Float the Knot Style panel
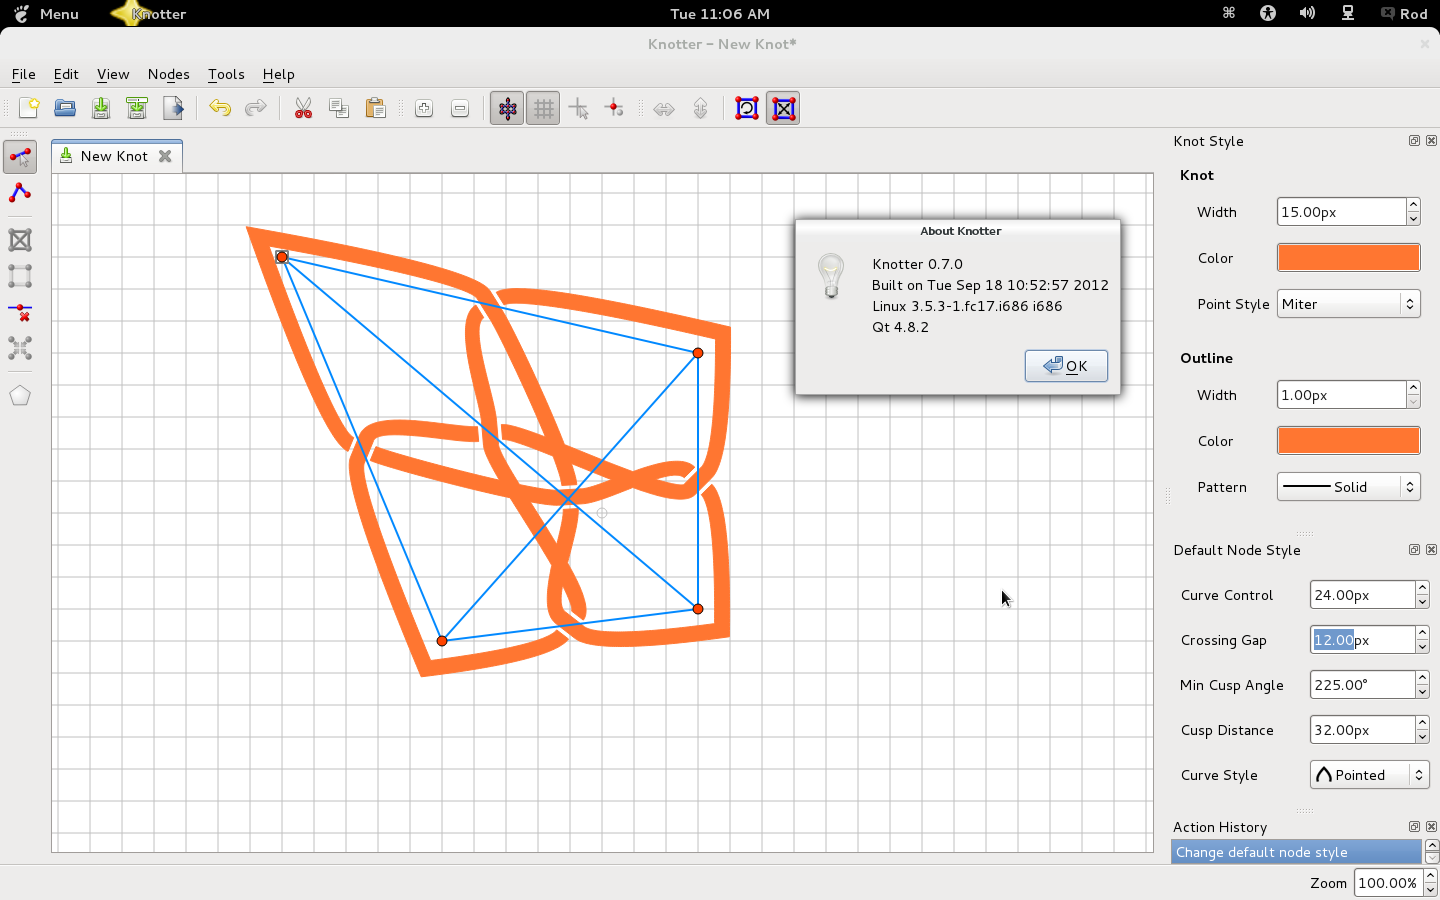The height and width of the screenshot is (900, 1440). click(x=1414, y=141)
